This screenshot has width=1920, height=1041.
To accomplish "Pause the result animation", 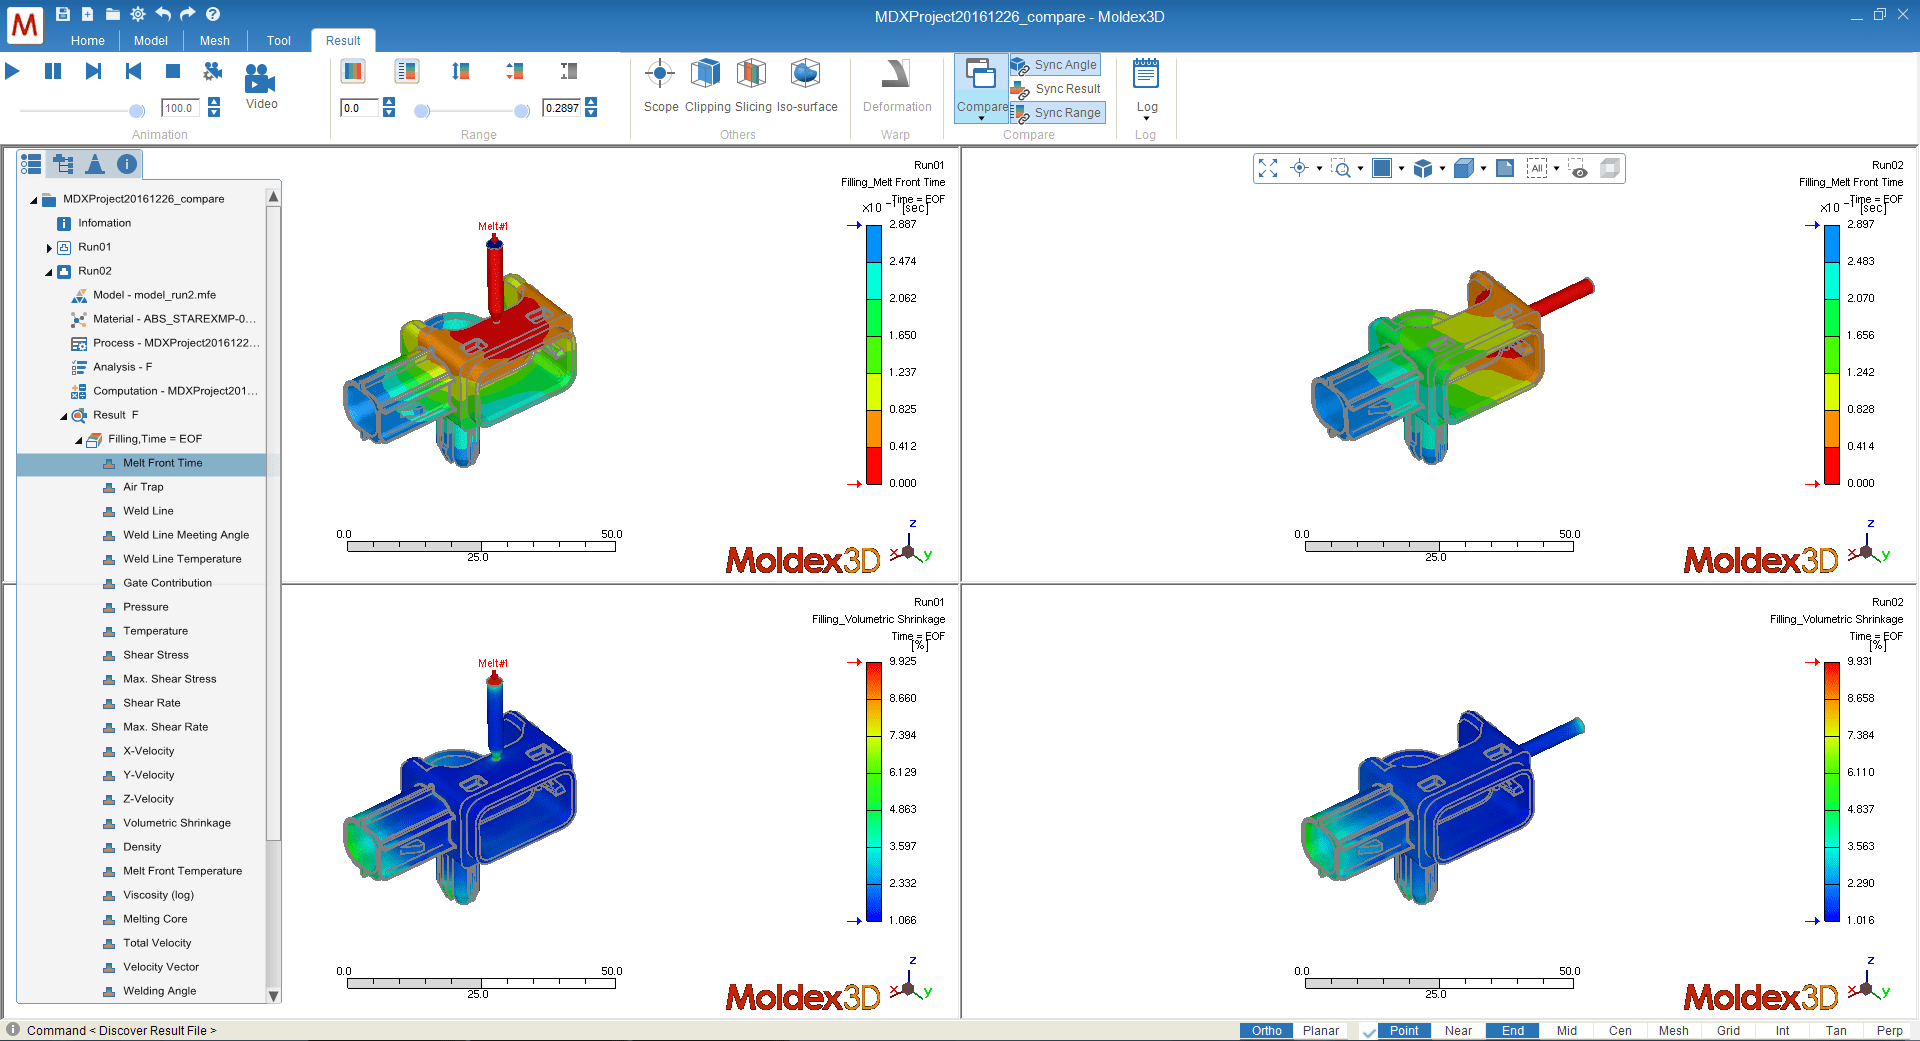I will (53, 71).
